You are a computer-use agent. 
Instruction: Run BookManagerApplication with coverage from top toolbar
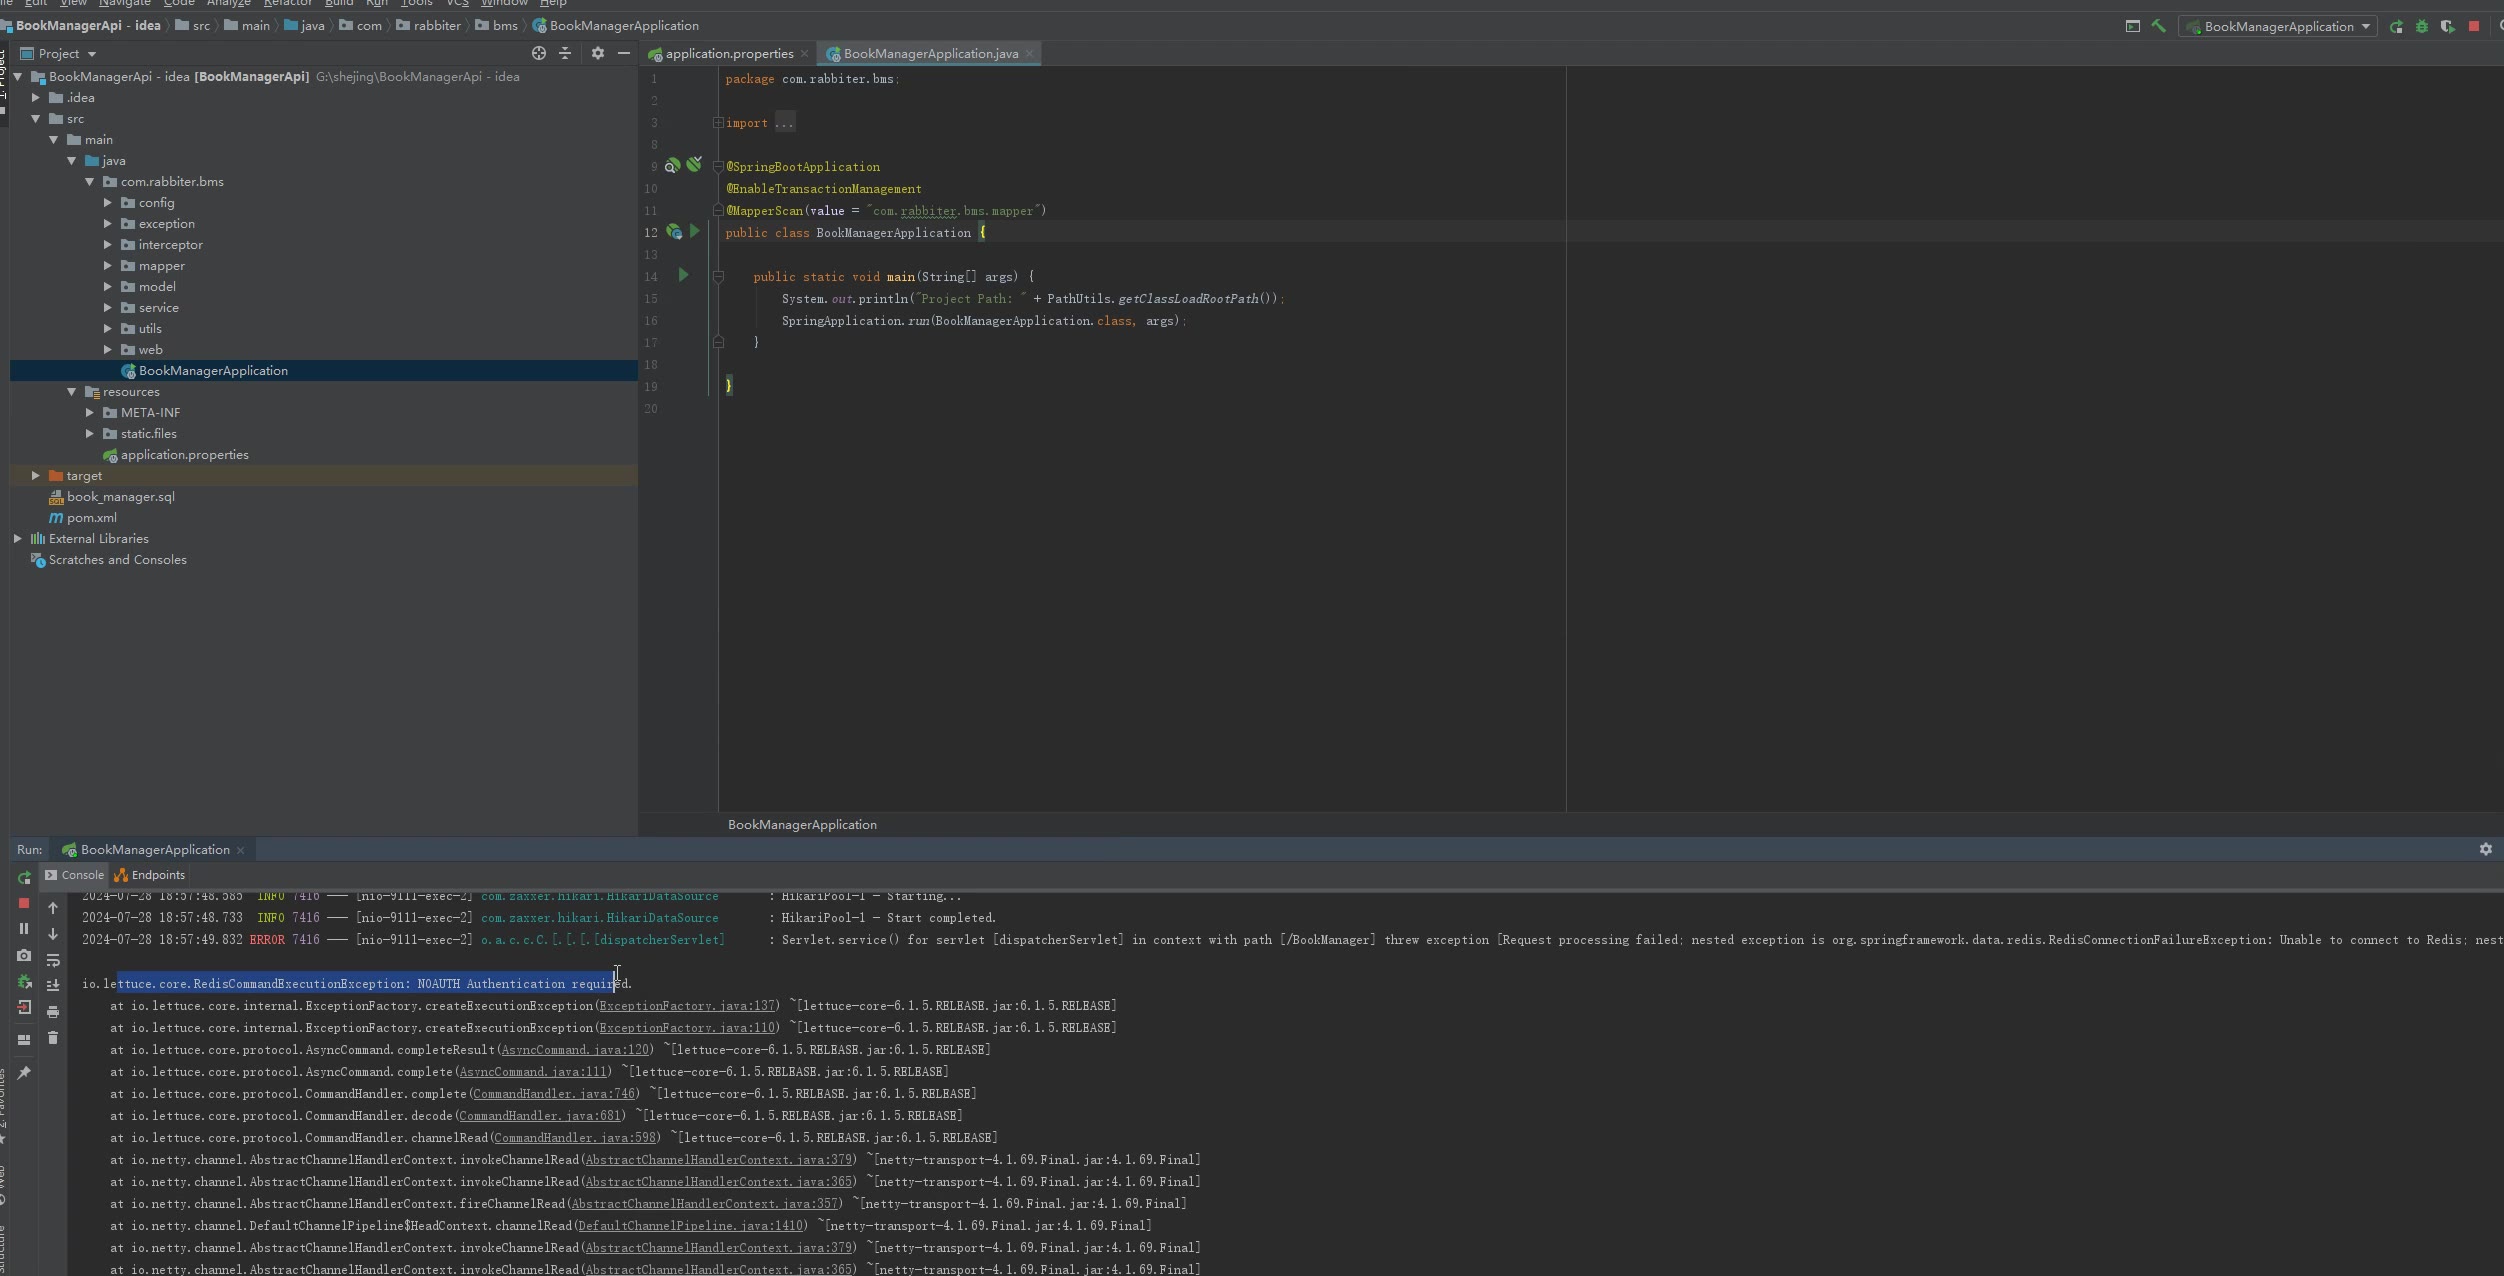2447,27
